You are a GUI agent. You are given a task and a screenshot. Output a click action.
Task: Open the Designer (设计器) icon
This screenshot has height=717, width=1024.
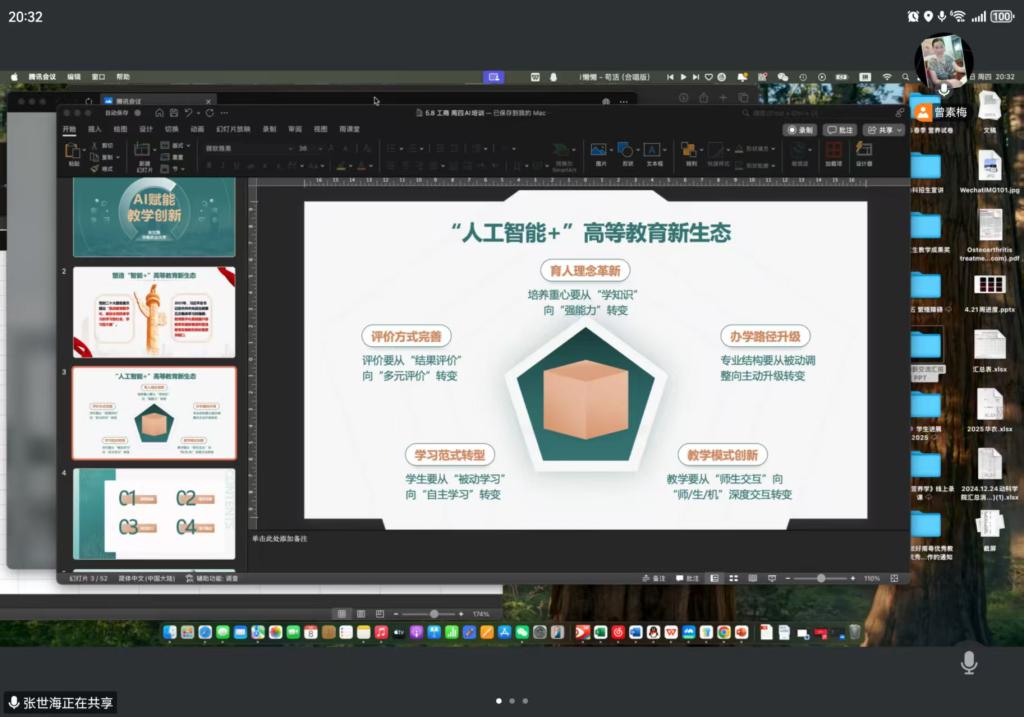coord(863,150)
